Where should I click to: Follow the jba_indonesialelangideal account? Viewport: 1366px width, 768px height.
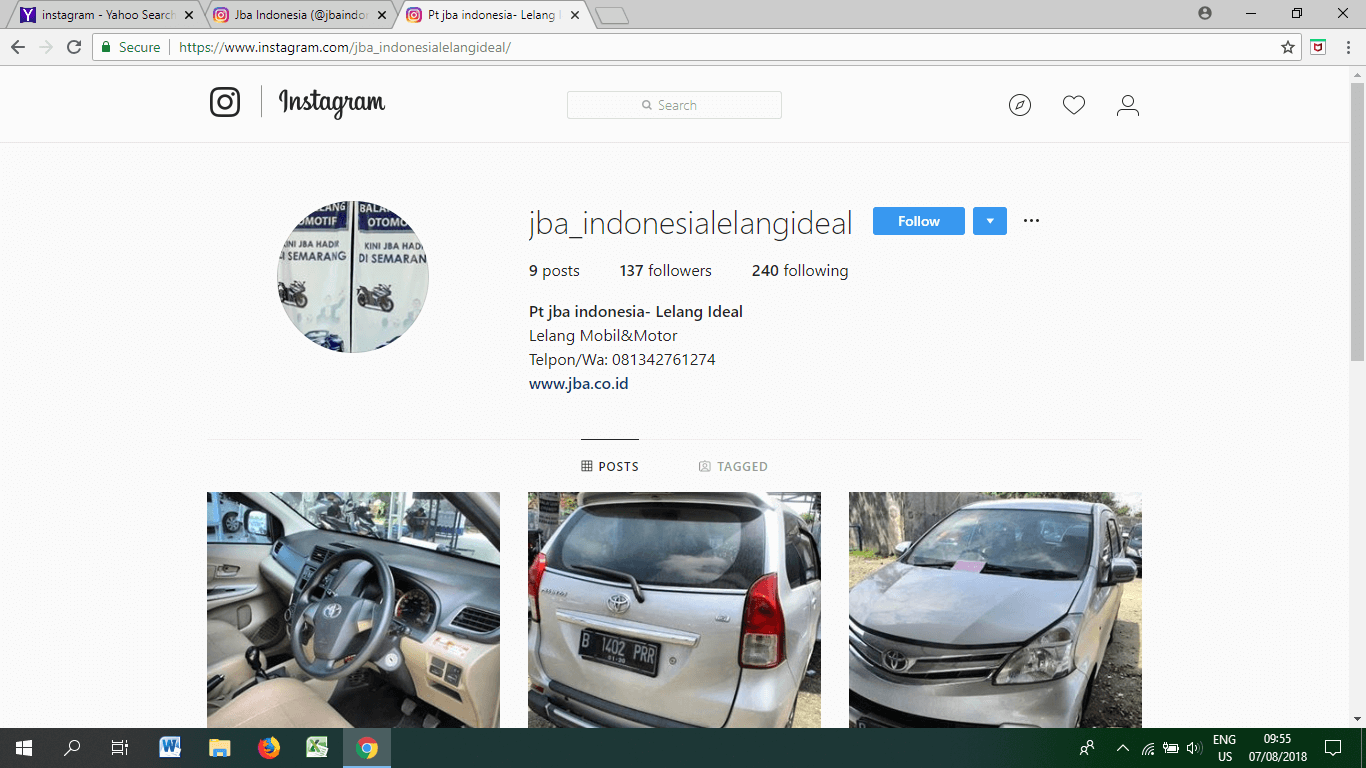point(918,221)
